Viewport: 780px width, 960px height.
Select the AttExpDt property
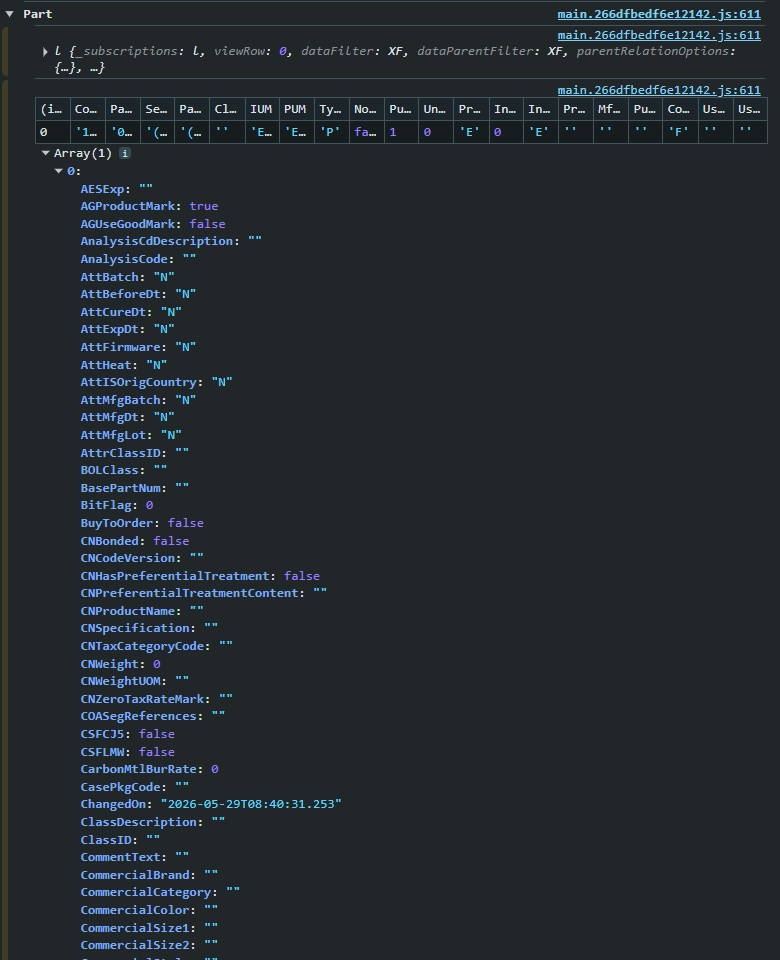[x=127, y=329]
